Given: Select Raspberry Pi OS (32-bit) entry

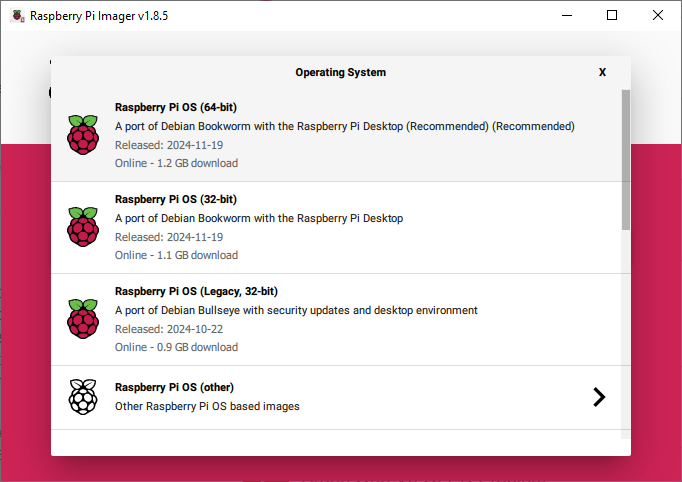Looking at the screenshot, I should pyautogui.click(x=336, y=228).
